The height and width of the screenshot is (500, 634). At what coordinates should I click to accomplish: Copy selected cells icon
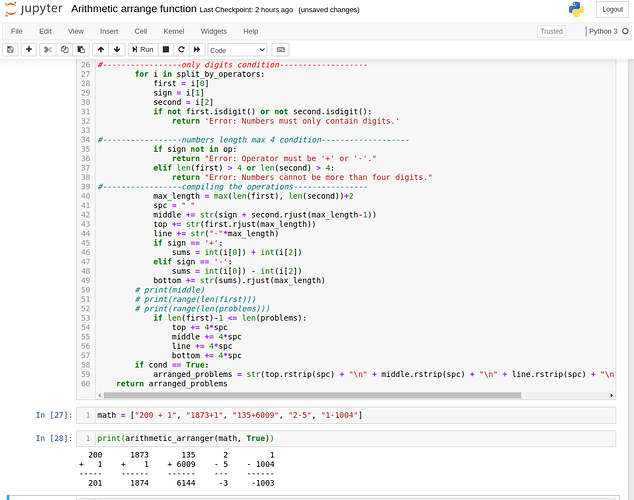64,49
